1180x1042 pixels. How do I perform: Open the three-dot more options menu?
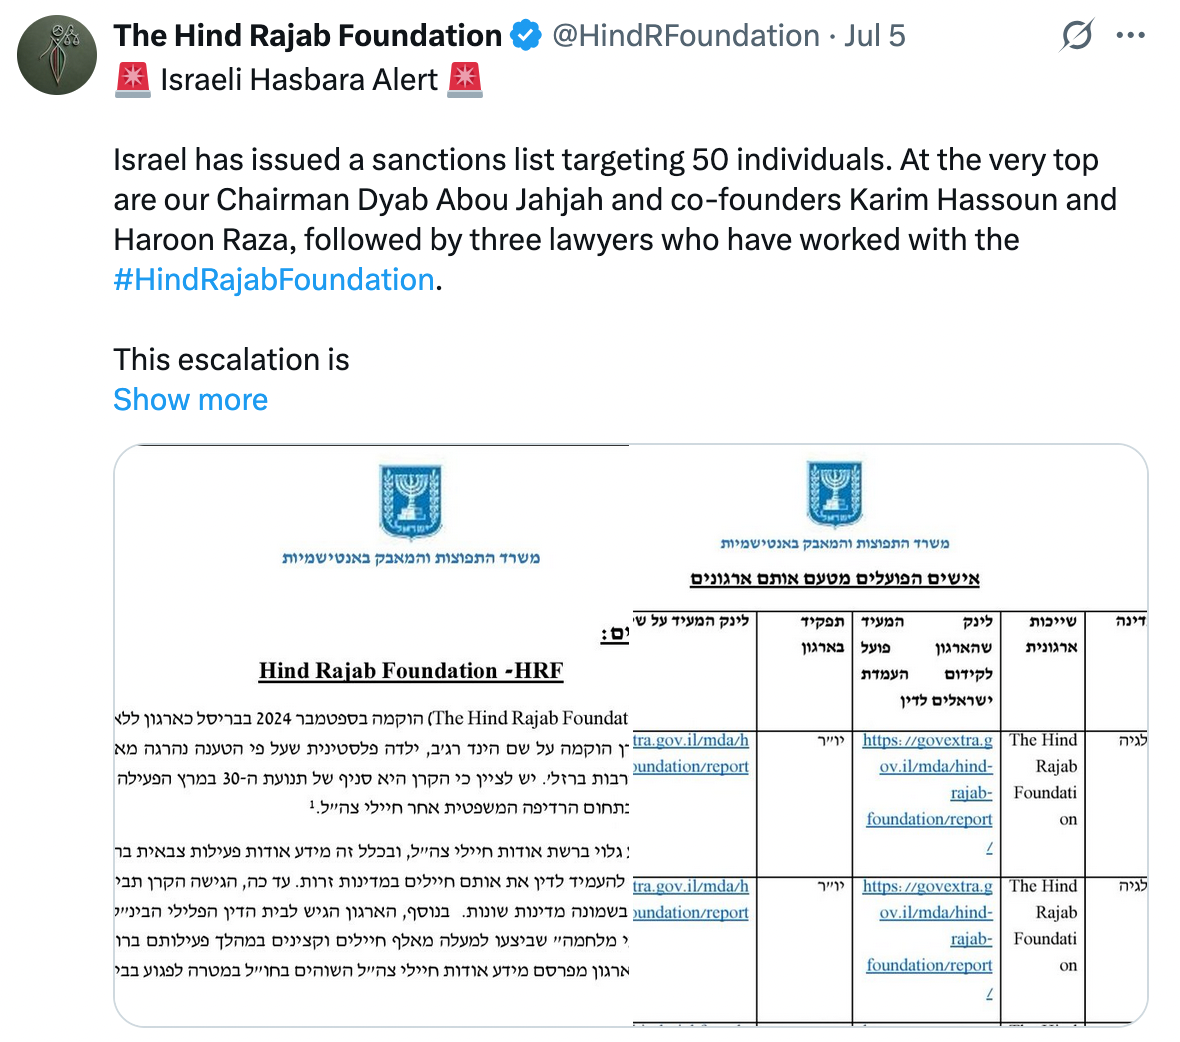(x=1130, y=35)
